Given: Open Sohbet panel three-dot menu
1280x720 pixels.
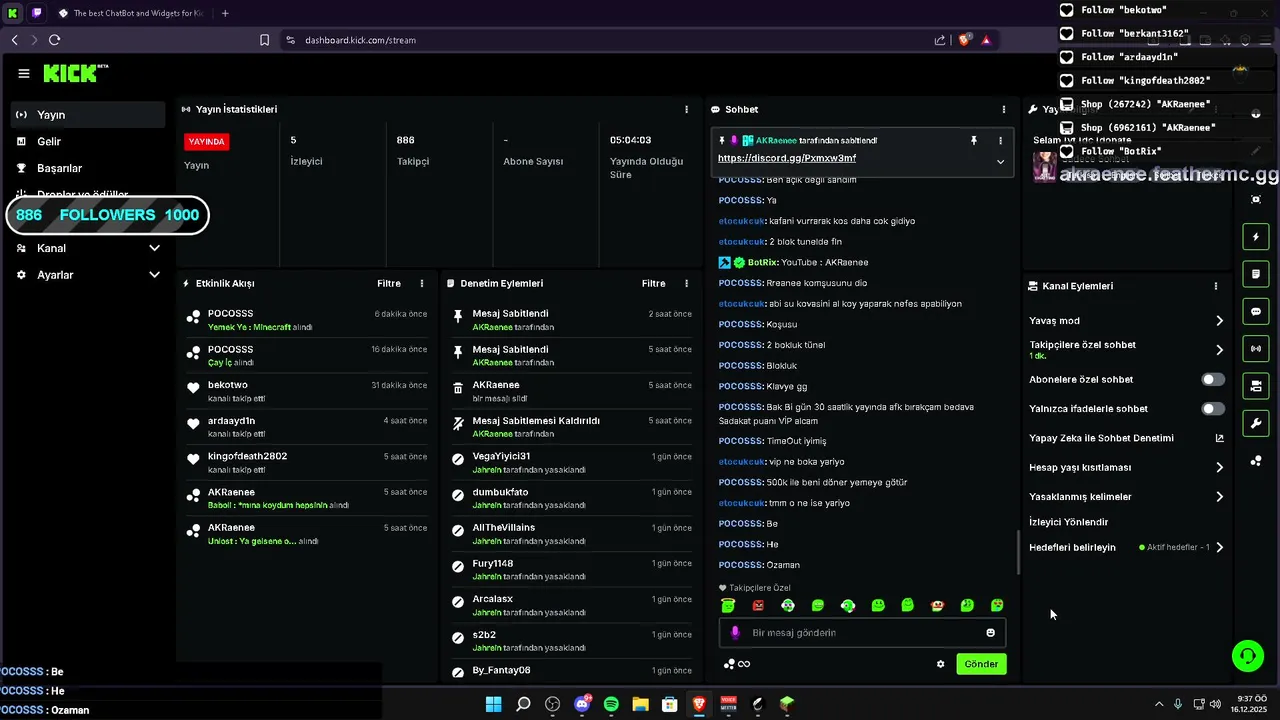Looking at the screenshot, I should [x=1004, y=109].
